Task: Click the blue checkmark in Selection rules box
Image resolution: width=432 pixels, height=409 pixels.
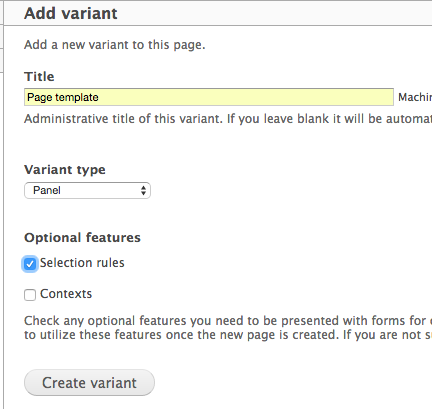Action: click(30, 264)
